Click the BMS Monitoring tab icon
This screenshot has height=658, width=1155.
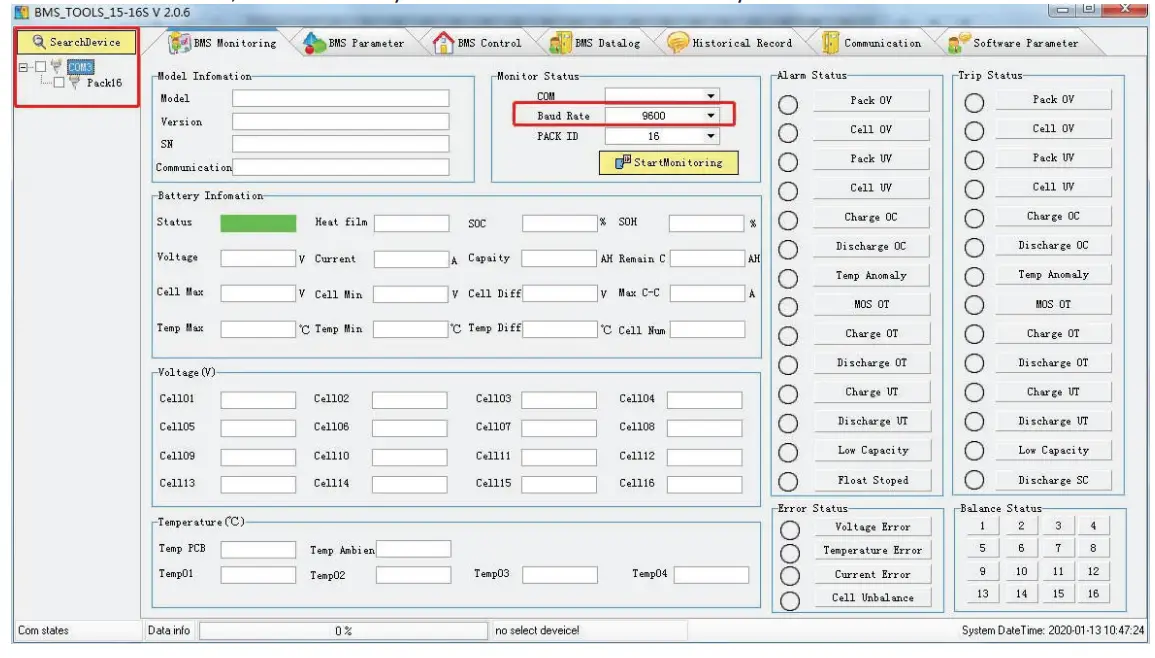[179, 43]
